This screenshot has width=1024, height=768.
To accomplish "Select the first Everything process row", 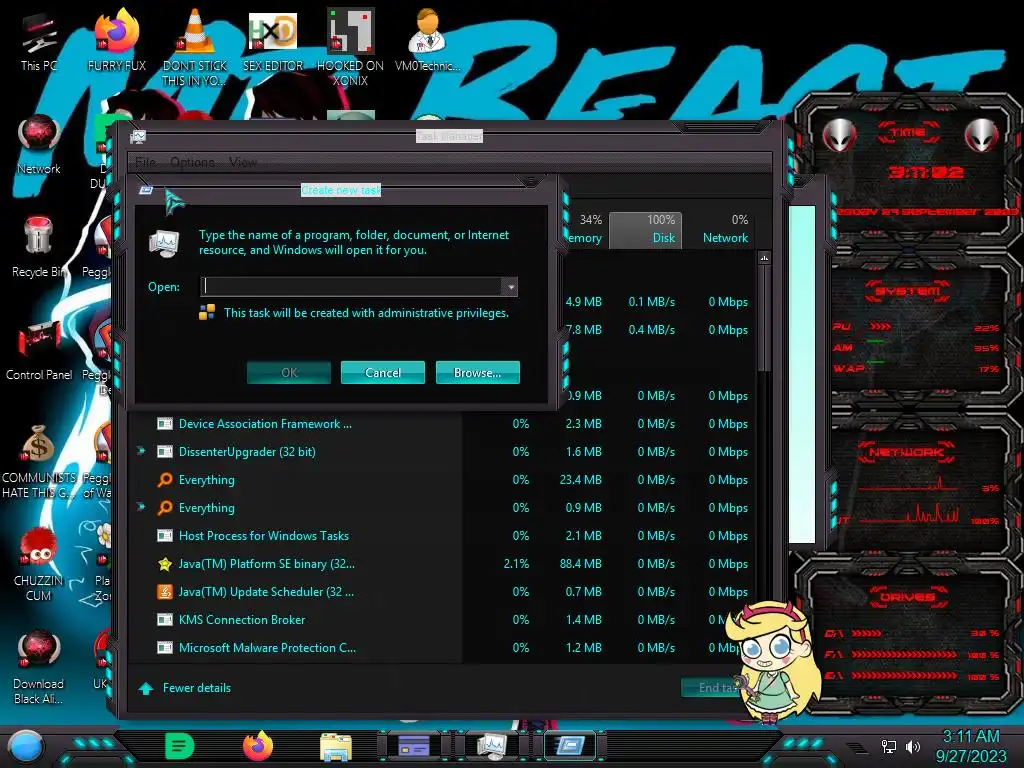I will click(443, 479).
